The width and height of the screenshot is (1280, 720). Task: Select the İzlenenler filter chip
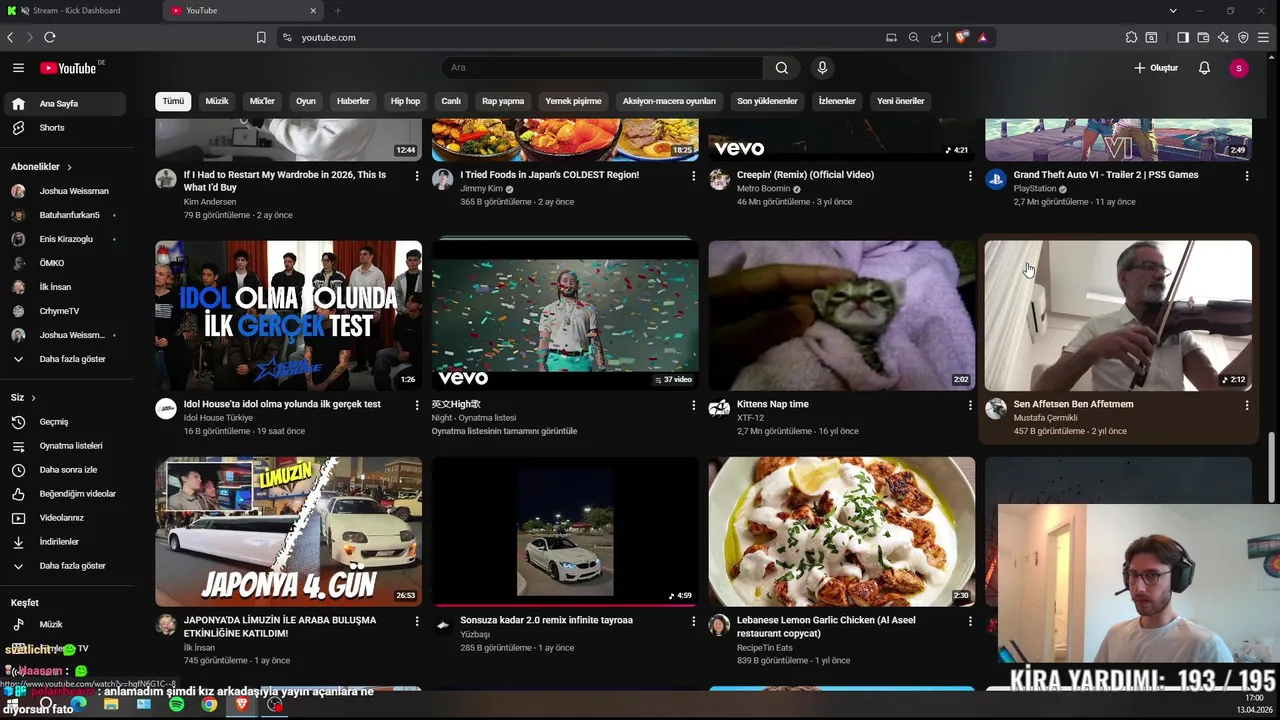coord(837,101)
